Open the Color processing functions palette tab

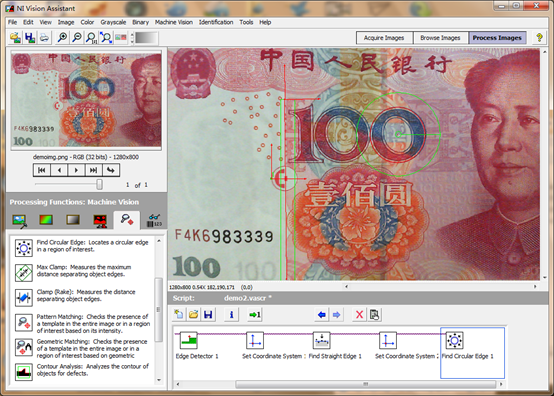pos(46,220)
